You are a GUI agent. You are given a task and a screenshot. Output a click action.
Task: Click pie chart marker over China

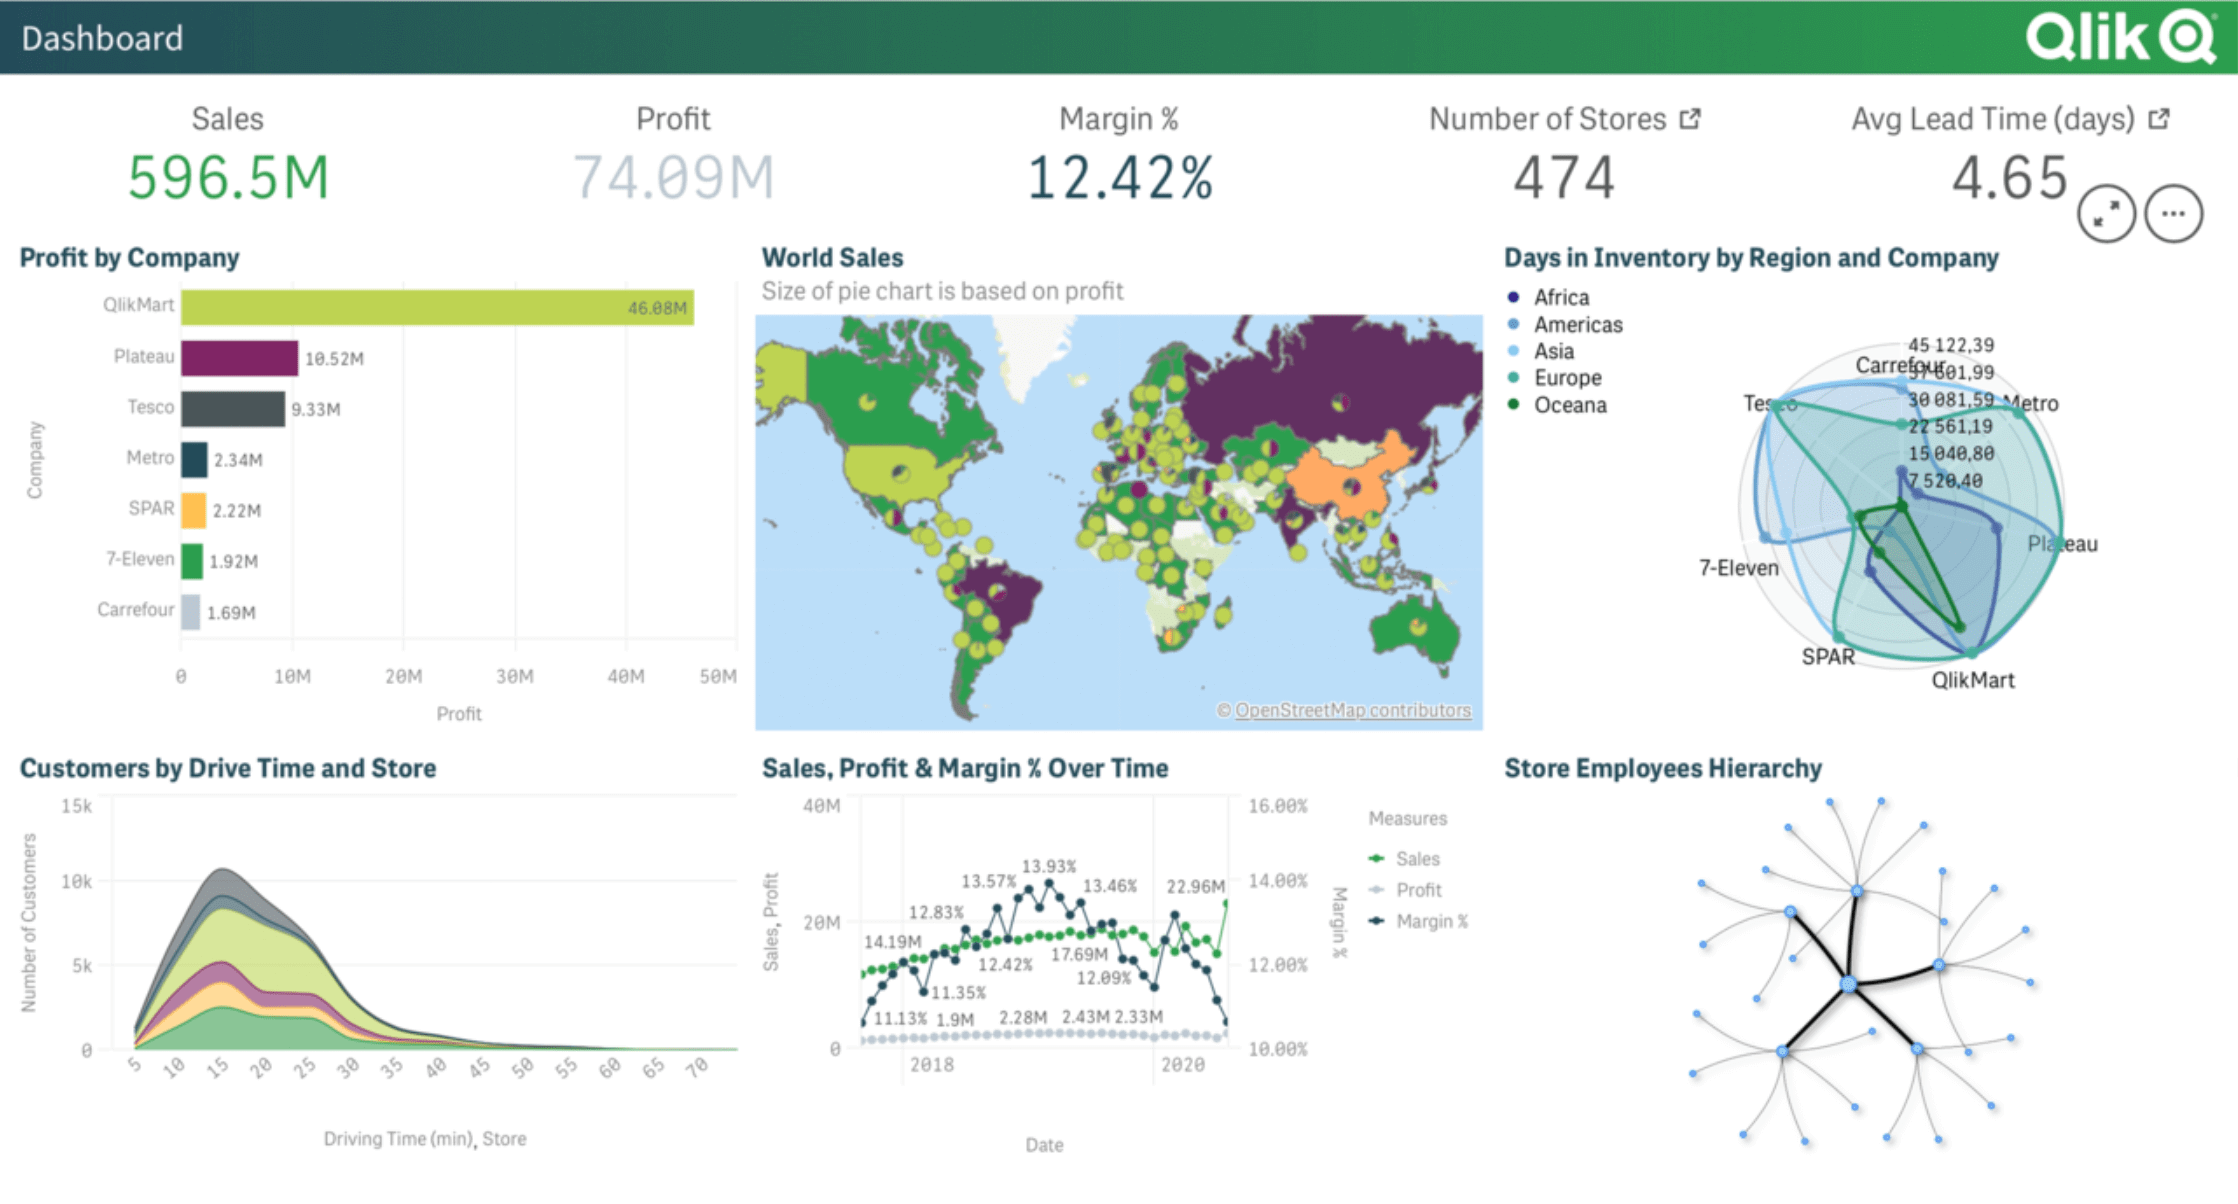tap(1351, 487)
